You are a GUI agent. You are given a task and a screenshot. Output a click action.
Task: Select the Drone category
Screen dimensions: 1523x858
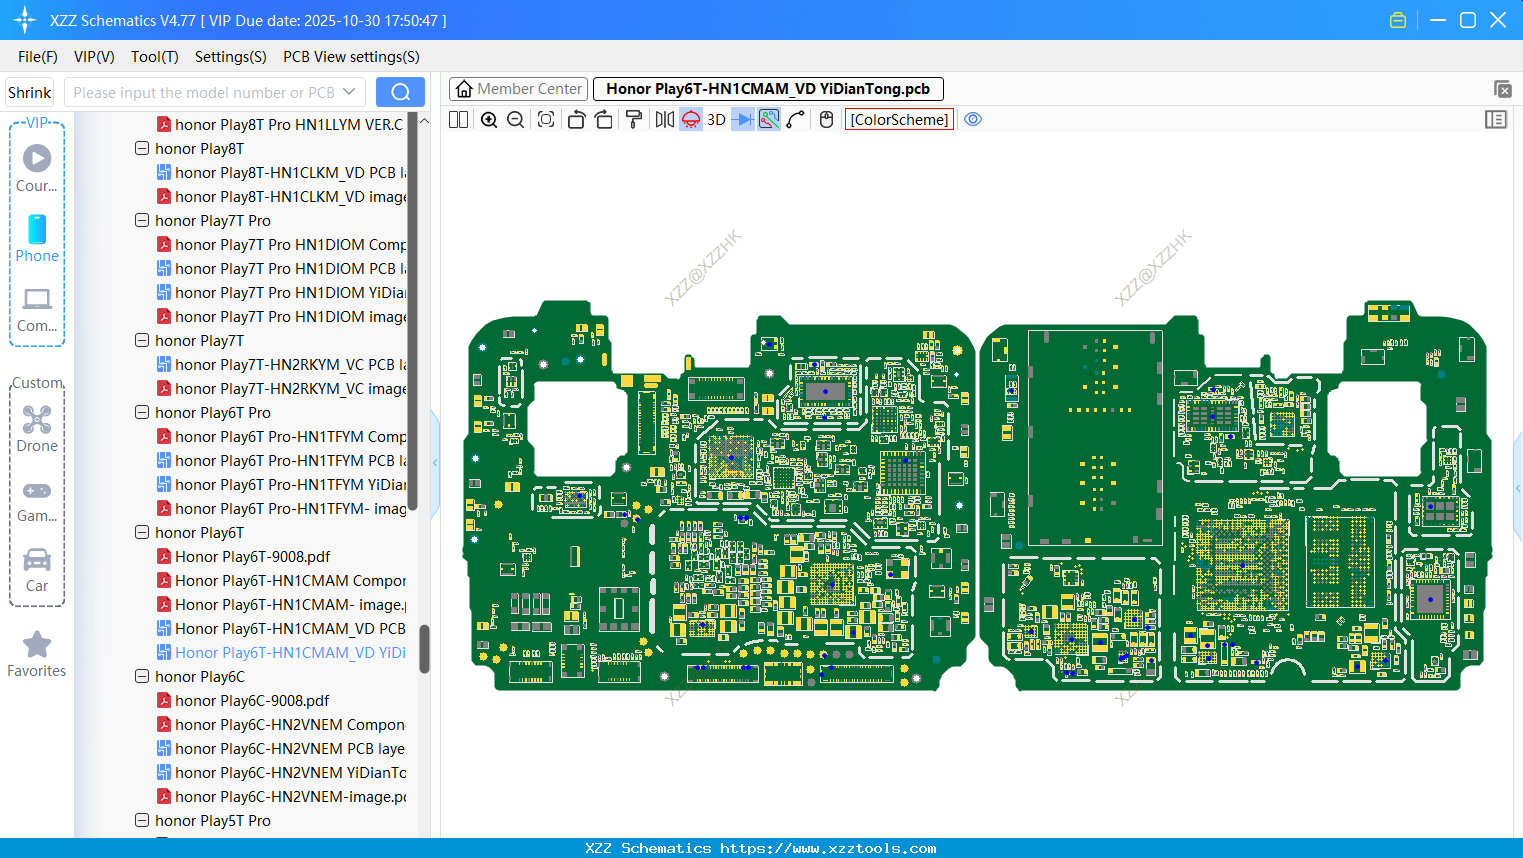point(37,429)
